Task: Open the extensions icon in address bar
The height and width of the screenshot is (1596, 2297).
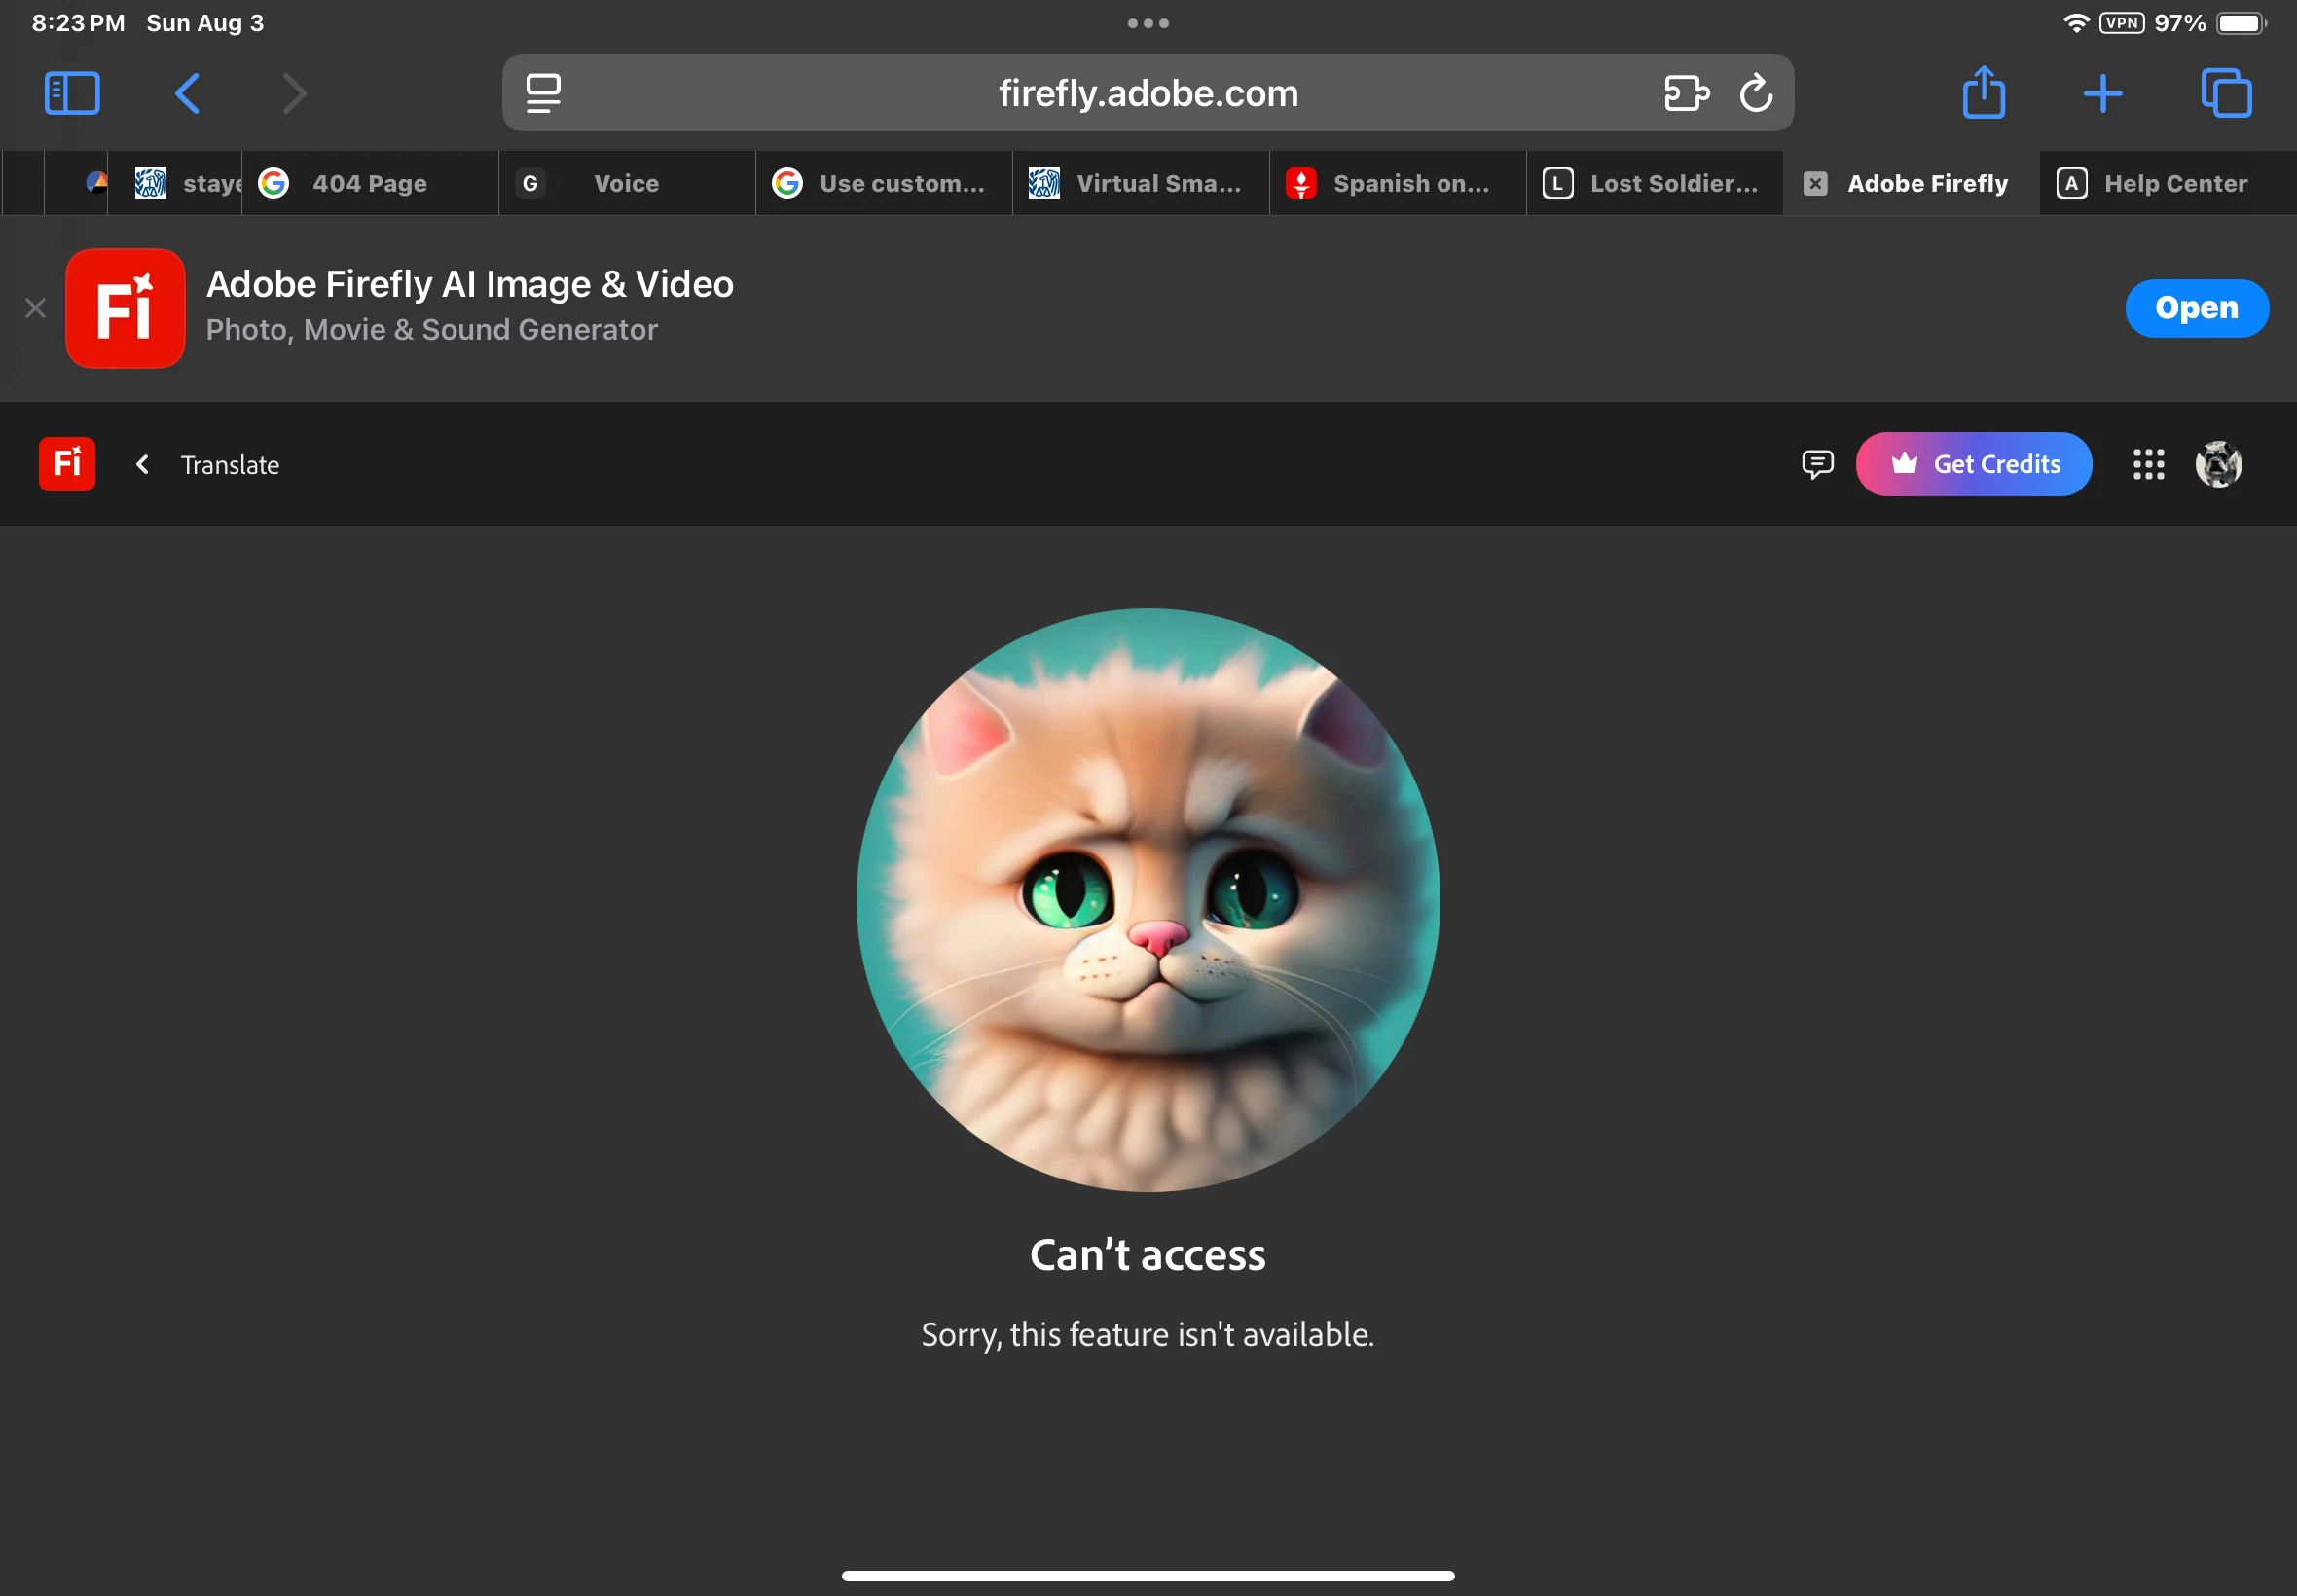Action: [x=1686, y=93]
